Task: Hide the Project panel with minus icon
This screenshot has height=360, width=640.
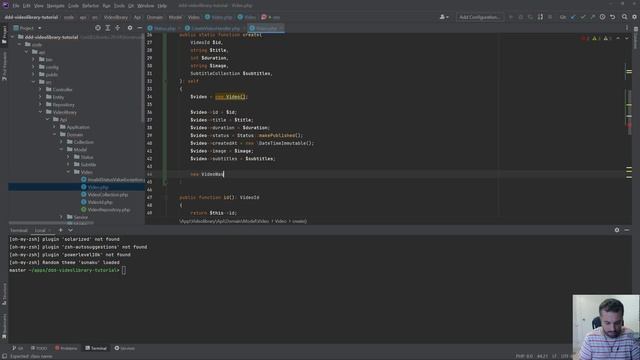Action: [140, 28]
